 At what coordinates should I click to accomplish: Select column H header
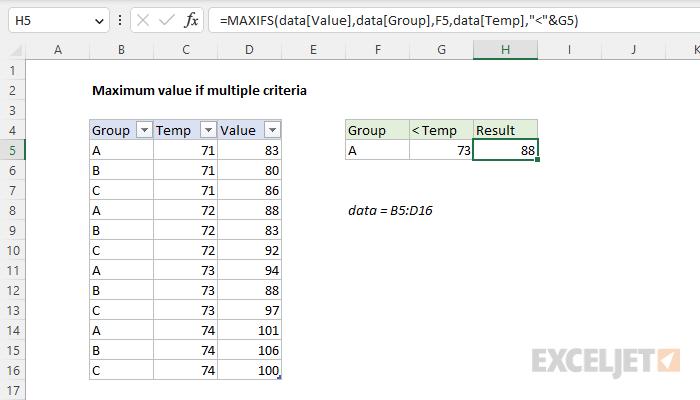[505, 50]
